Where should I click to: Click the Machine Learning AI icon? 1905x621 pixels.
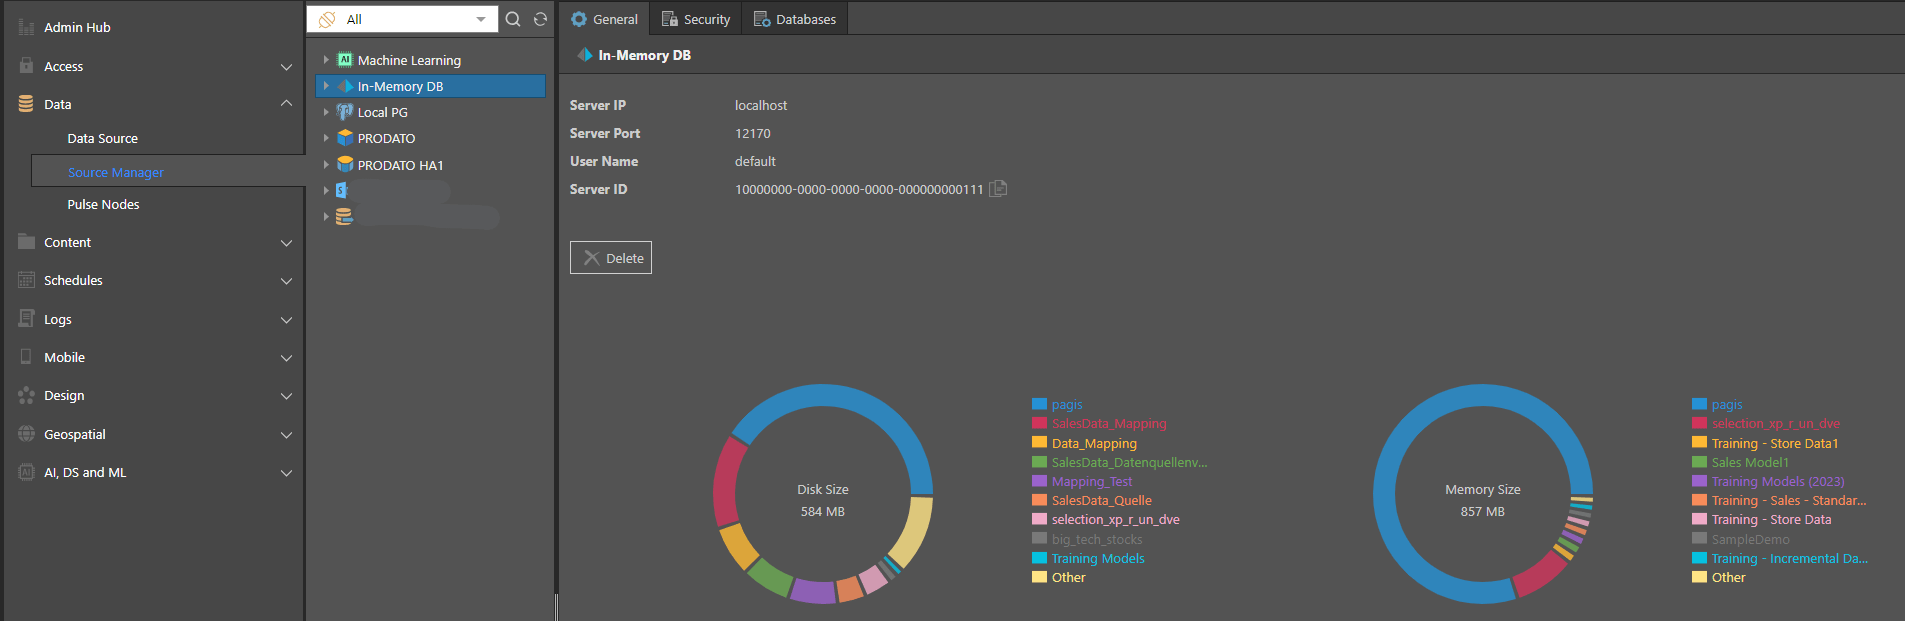(345, 60)
